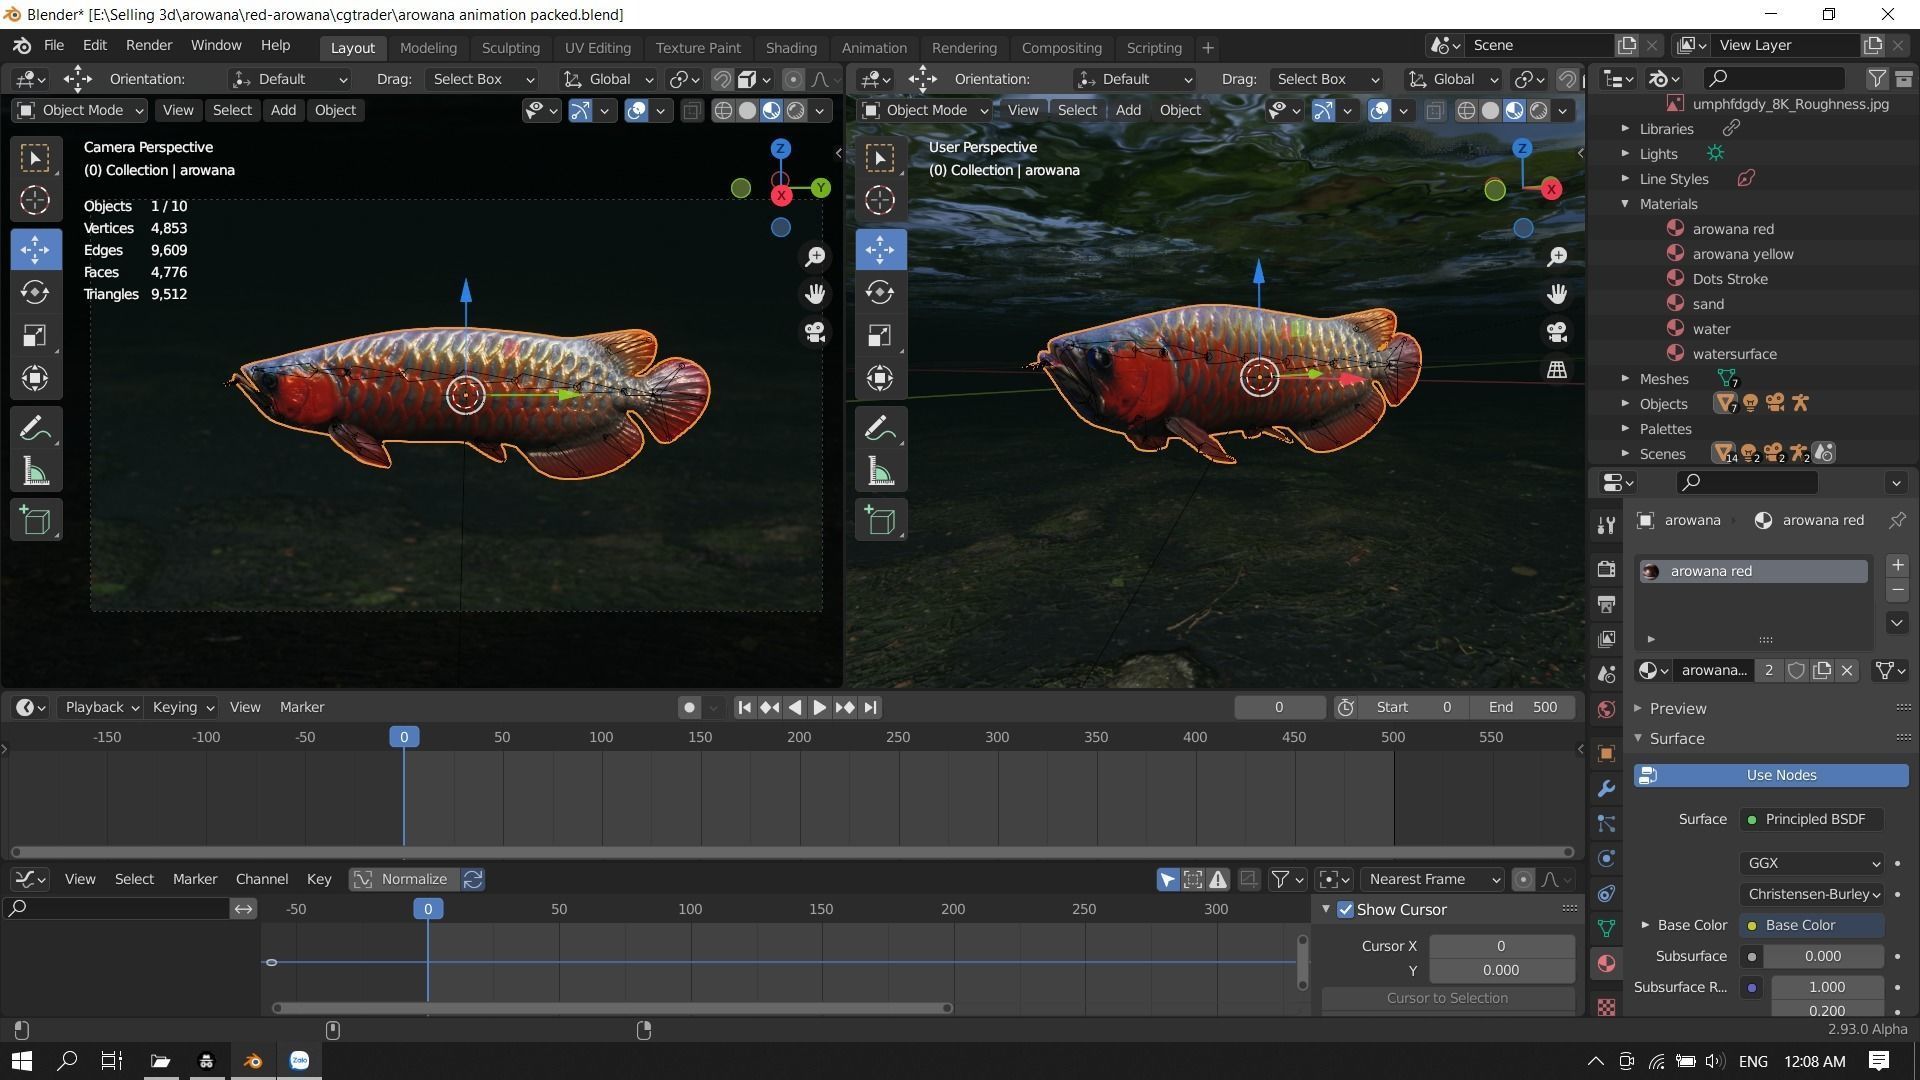Open the Render menu
The width and height of the screenshot is (1920, 1080).
coord(149,46)
